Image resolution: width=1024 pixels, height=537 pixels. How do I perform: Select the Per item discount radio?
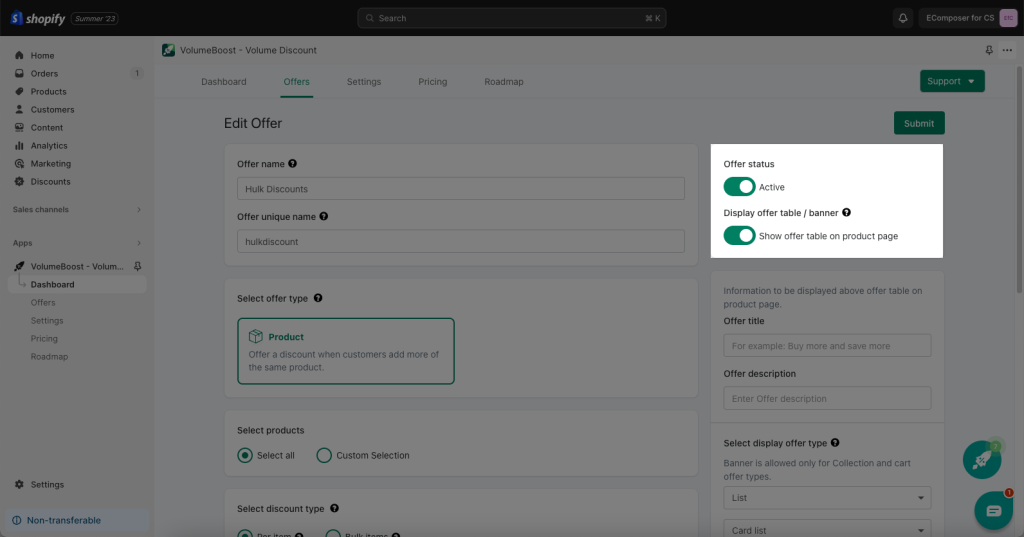(245, 534)
